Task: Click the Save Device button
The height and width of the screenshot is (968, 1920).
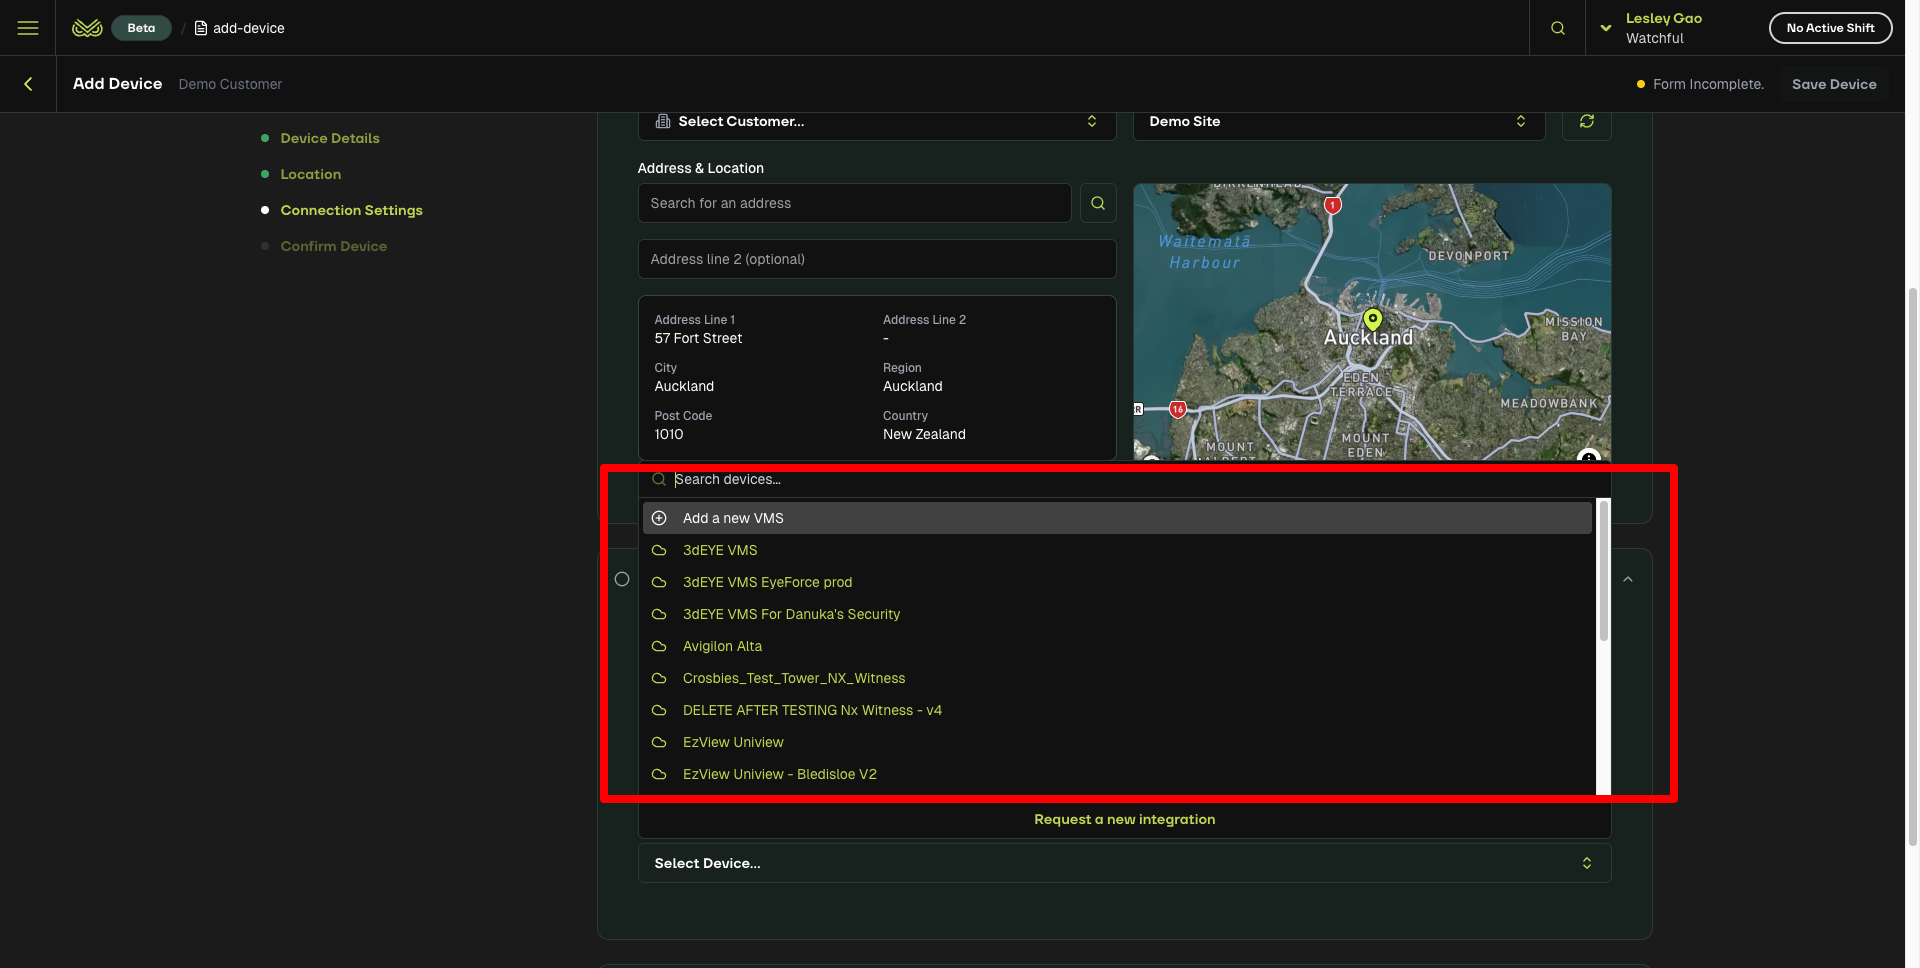Action: 1833,84
